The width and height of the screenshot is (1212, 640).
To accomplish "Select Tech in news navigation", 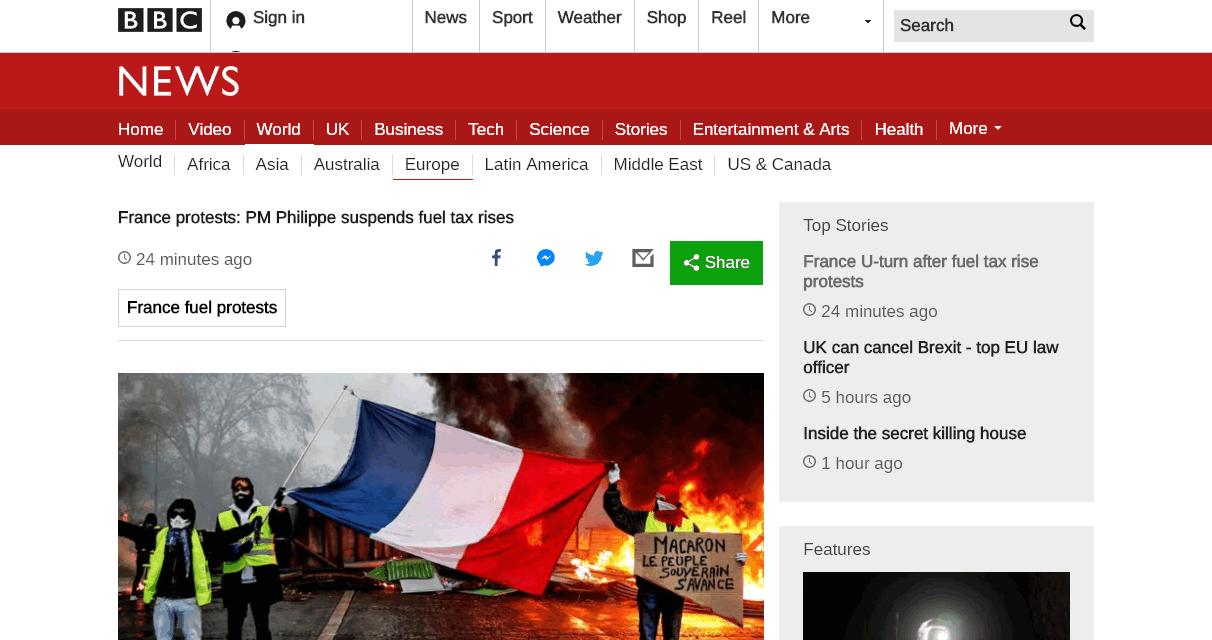I will (486, 129).
